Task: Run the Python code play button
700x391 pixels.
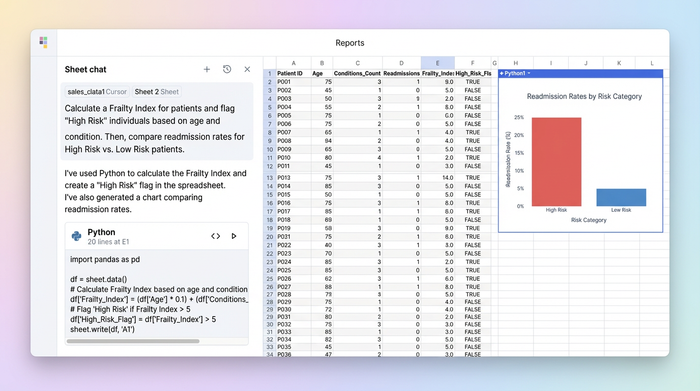Action: 233,236
